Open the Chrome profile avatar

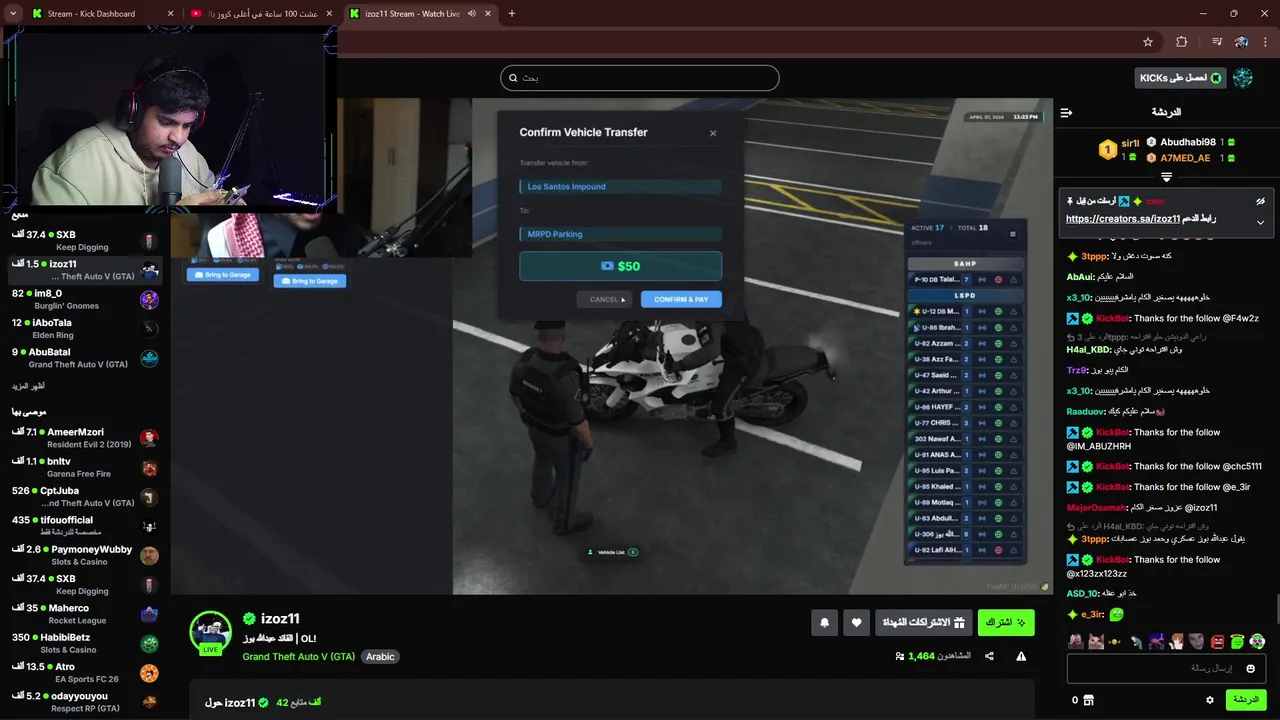1241,42
